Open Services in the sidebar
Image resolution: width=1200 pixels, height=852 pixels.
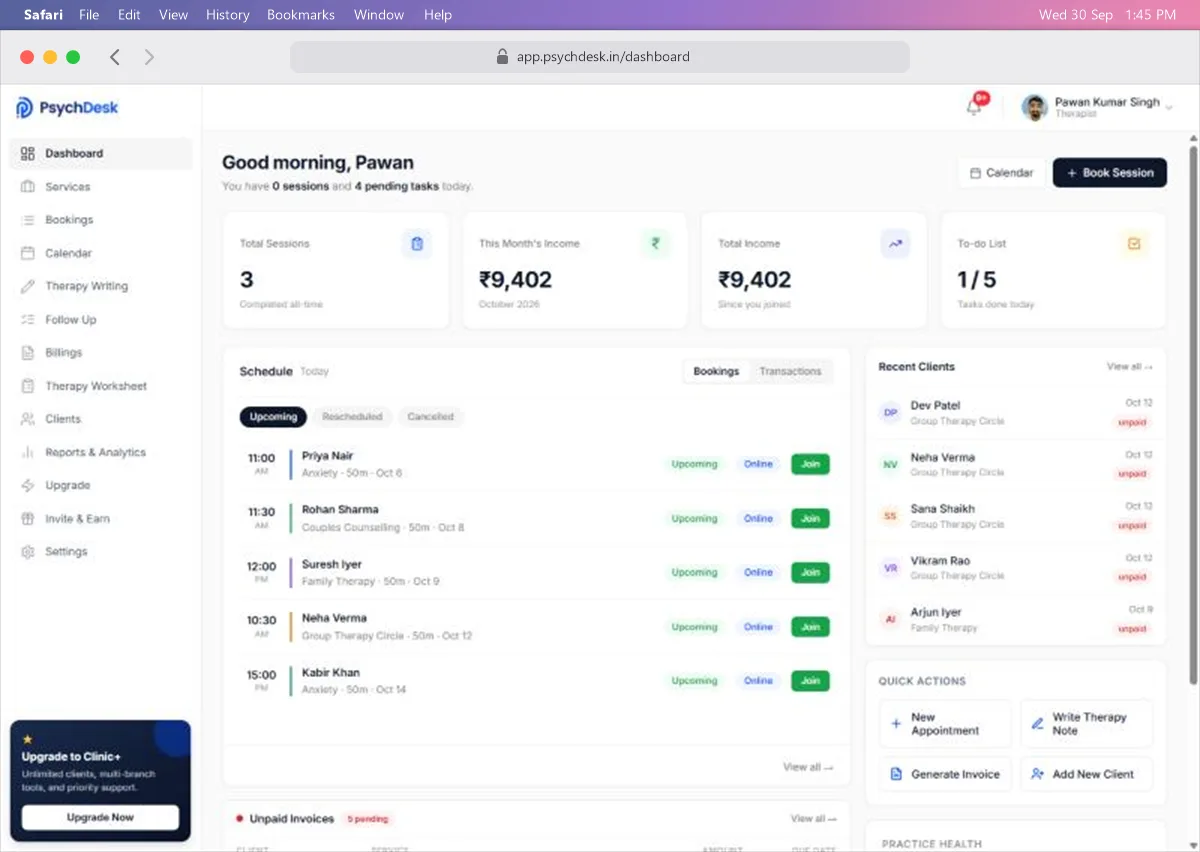(x=100, y=187)
